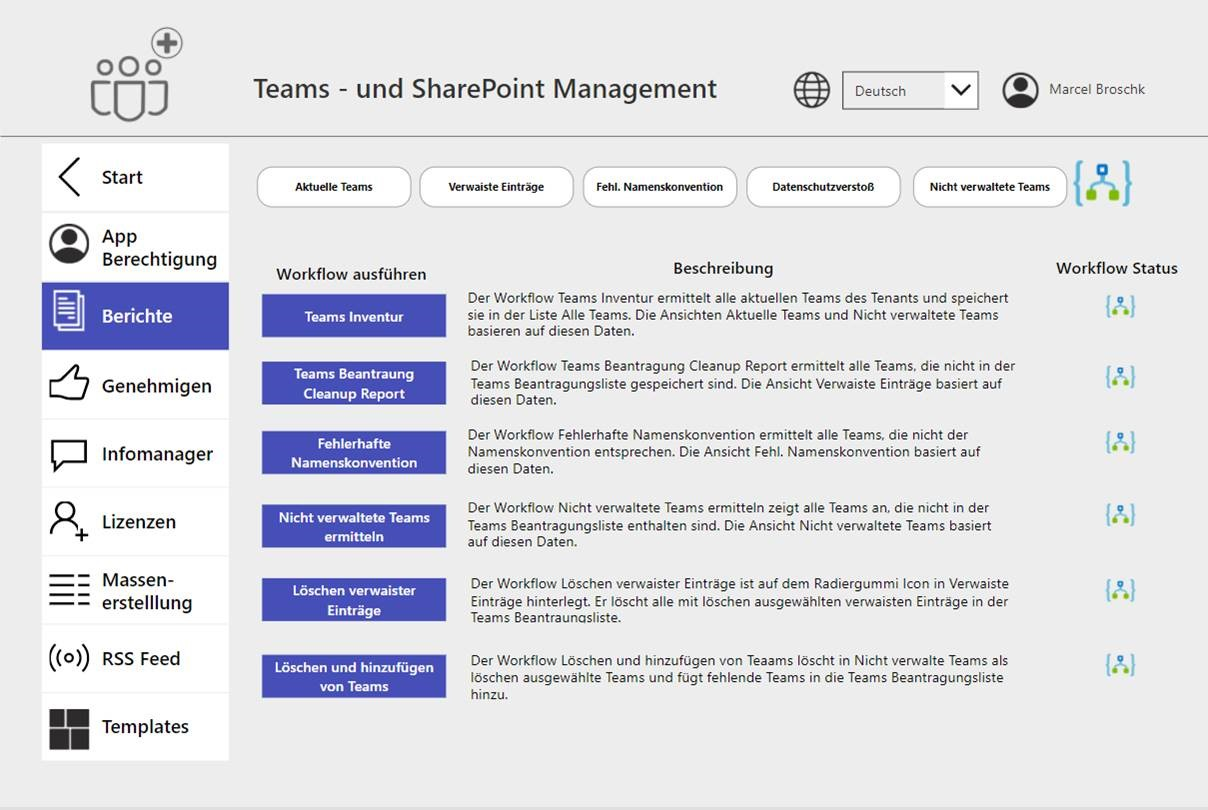
Task: Expand the Deutsch language dropdown
Action: [960, 90]
